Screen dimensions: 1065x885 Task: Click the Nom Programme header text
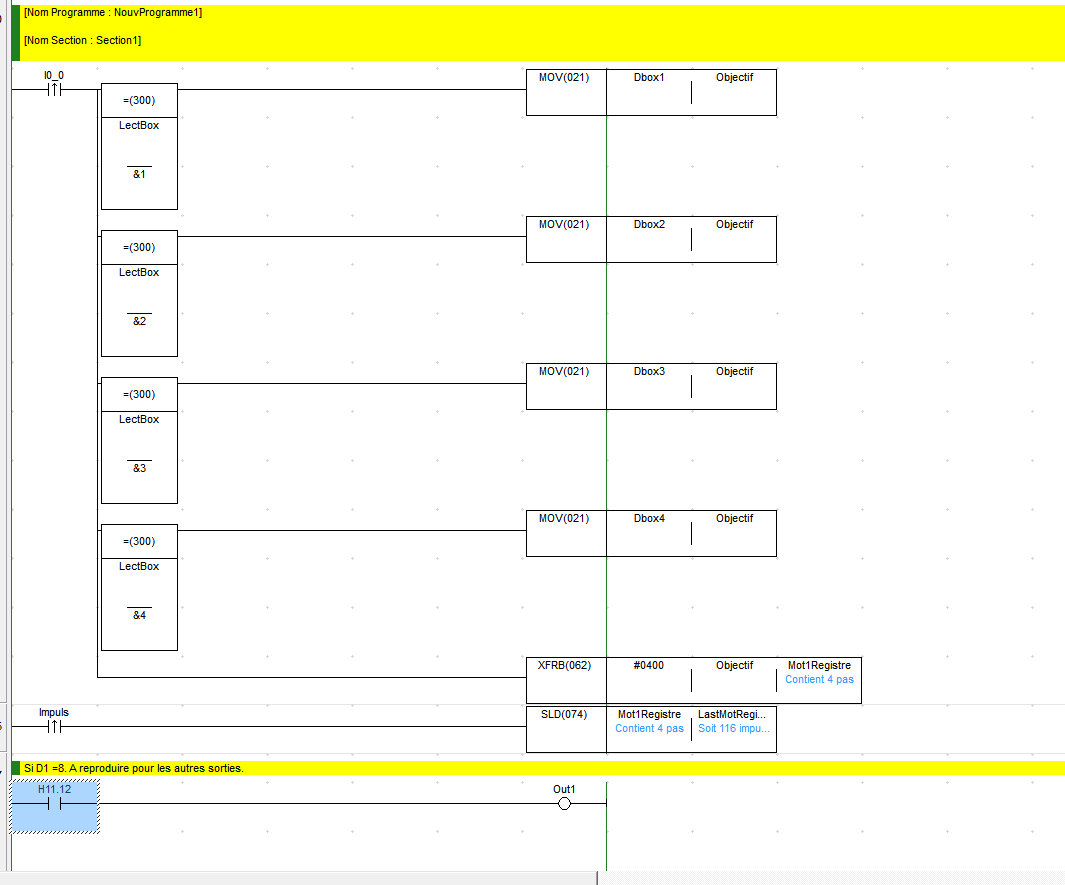(112, 13)
